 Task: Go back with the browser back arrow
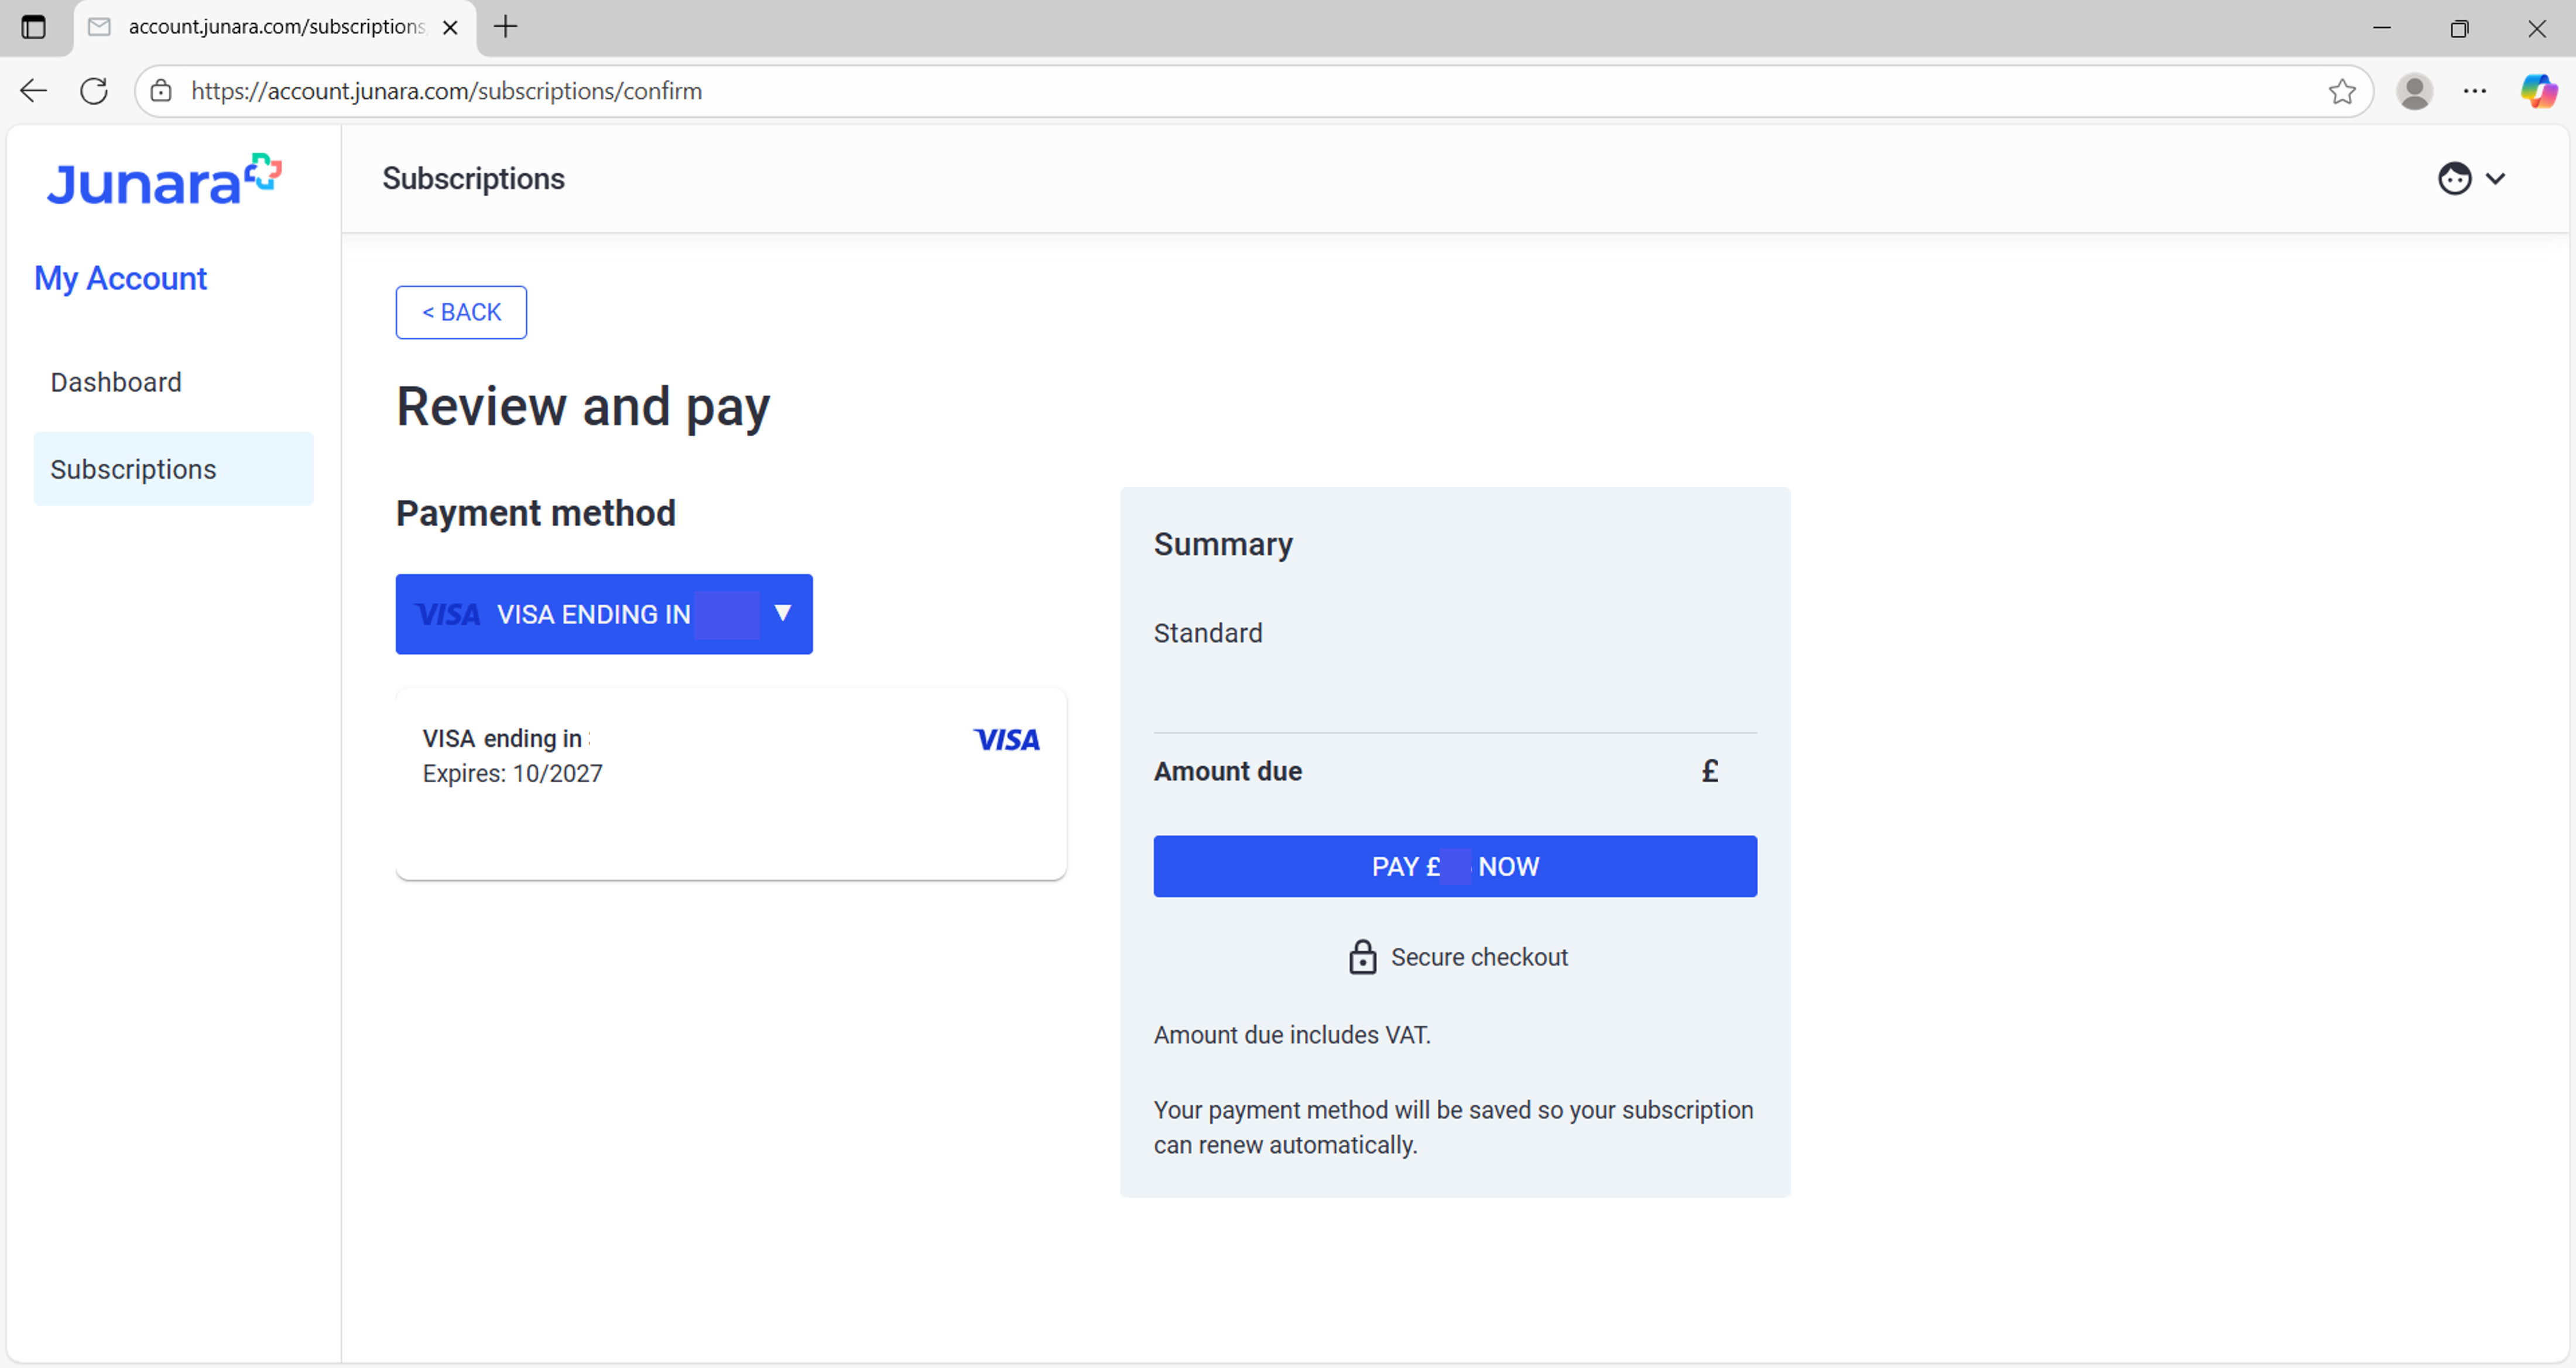[33, 91]
